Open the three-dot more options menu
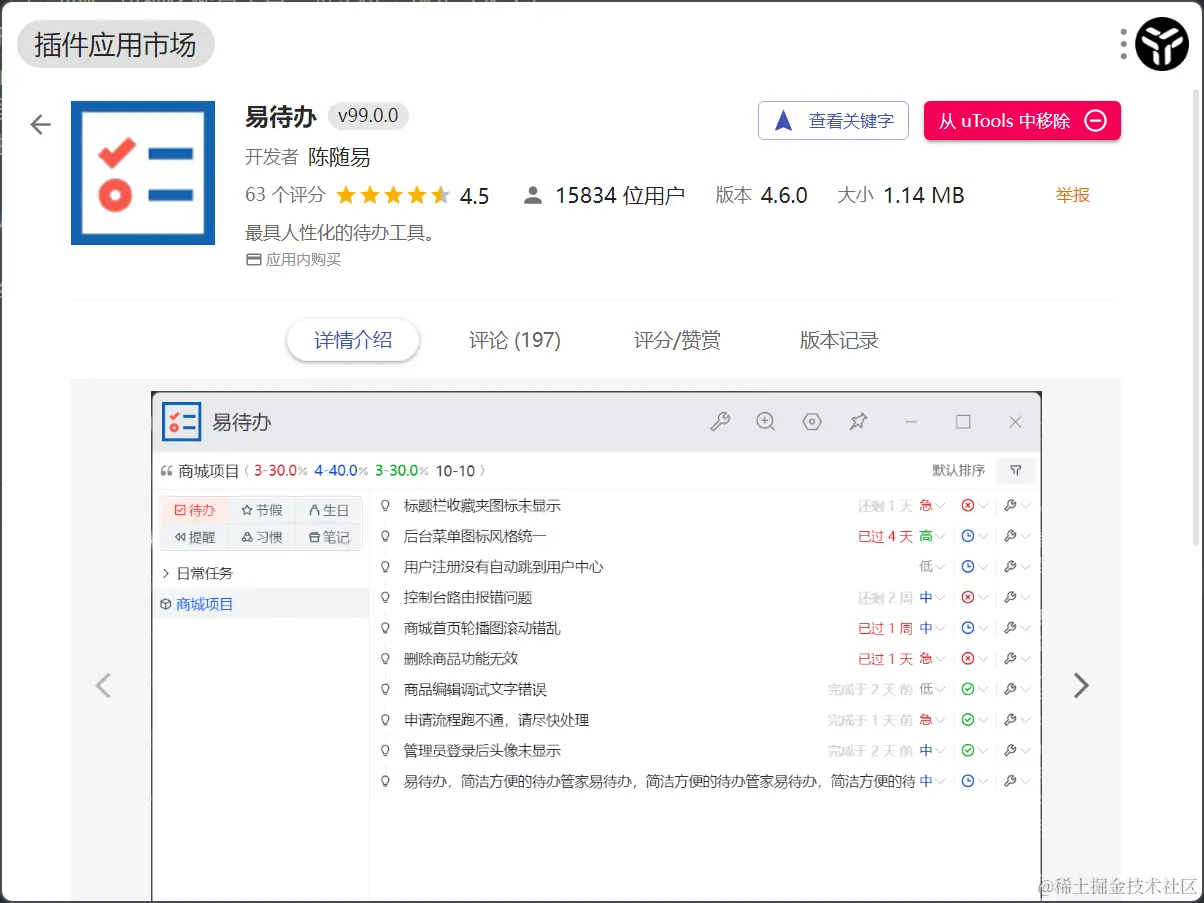This screenshot has width=1204, height=903. pos(1124,44)
